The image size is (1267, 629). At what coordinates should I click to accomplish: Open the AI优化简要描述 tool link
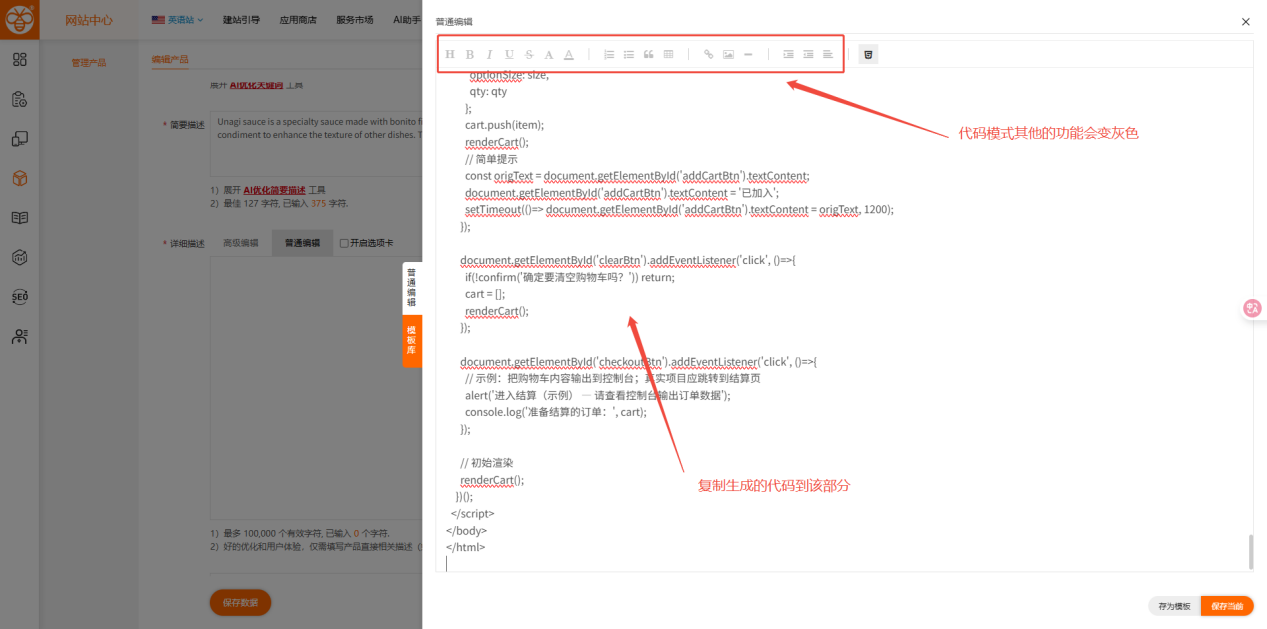point(274,189)
